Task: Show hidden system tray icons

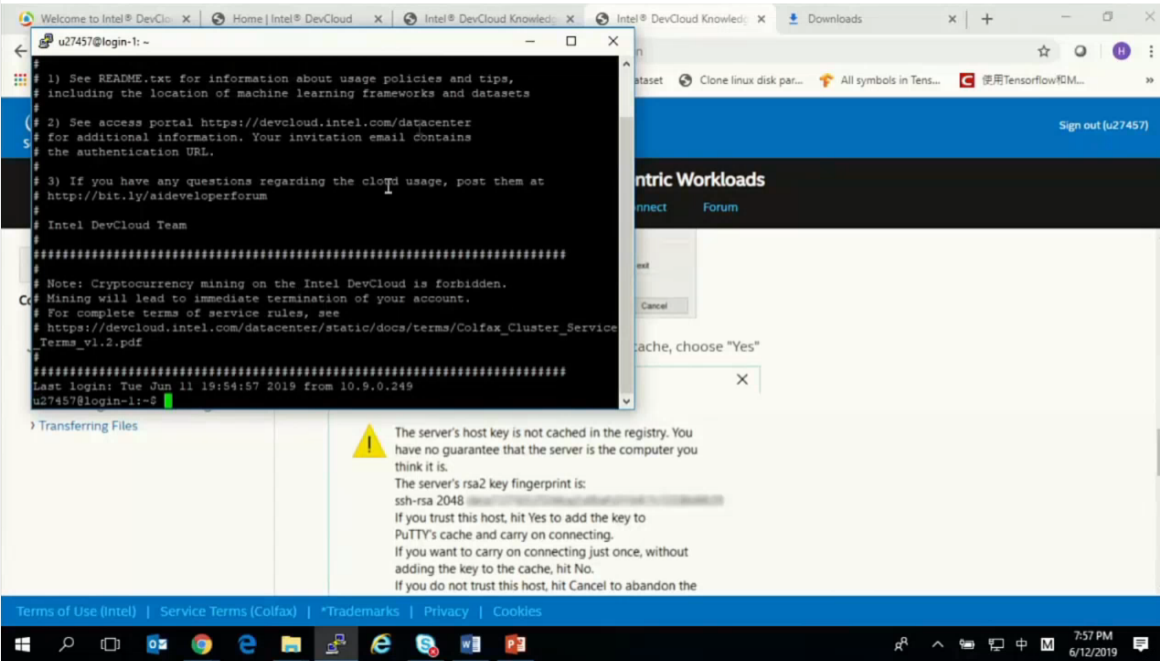Action: (937, 645)
